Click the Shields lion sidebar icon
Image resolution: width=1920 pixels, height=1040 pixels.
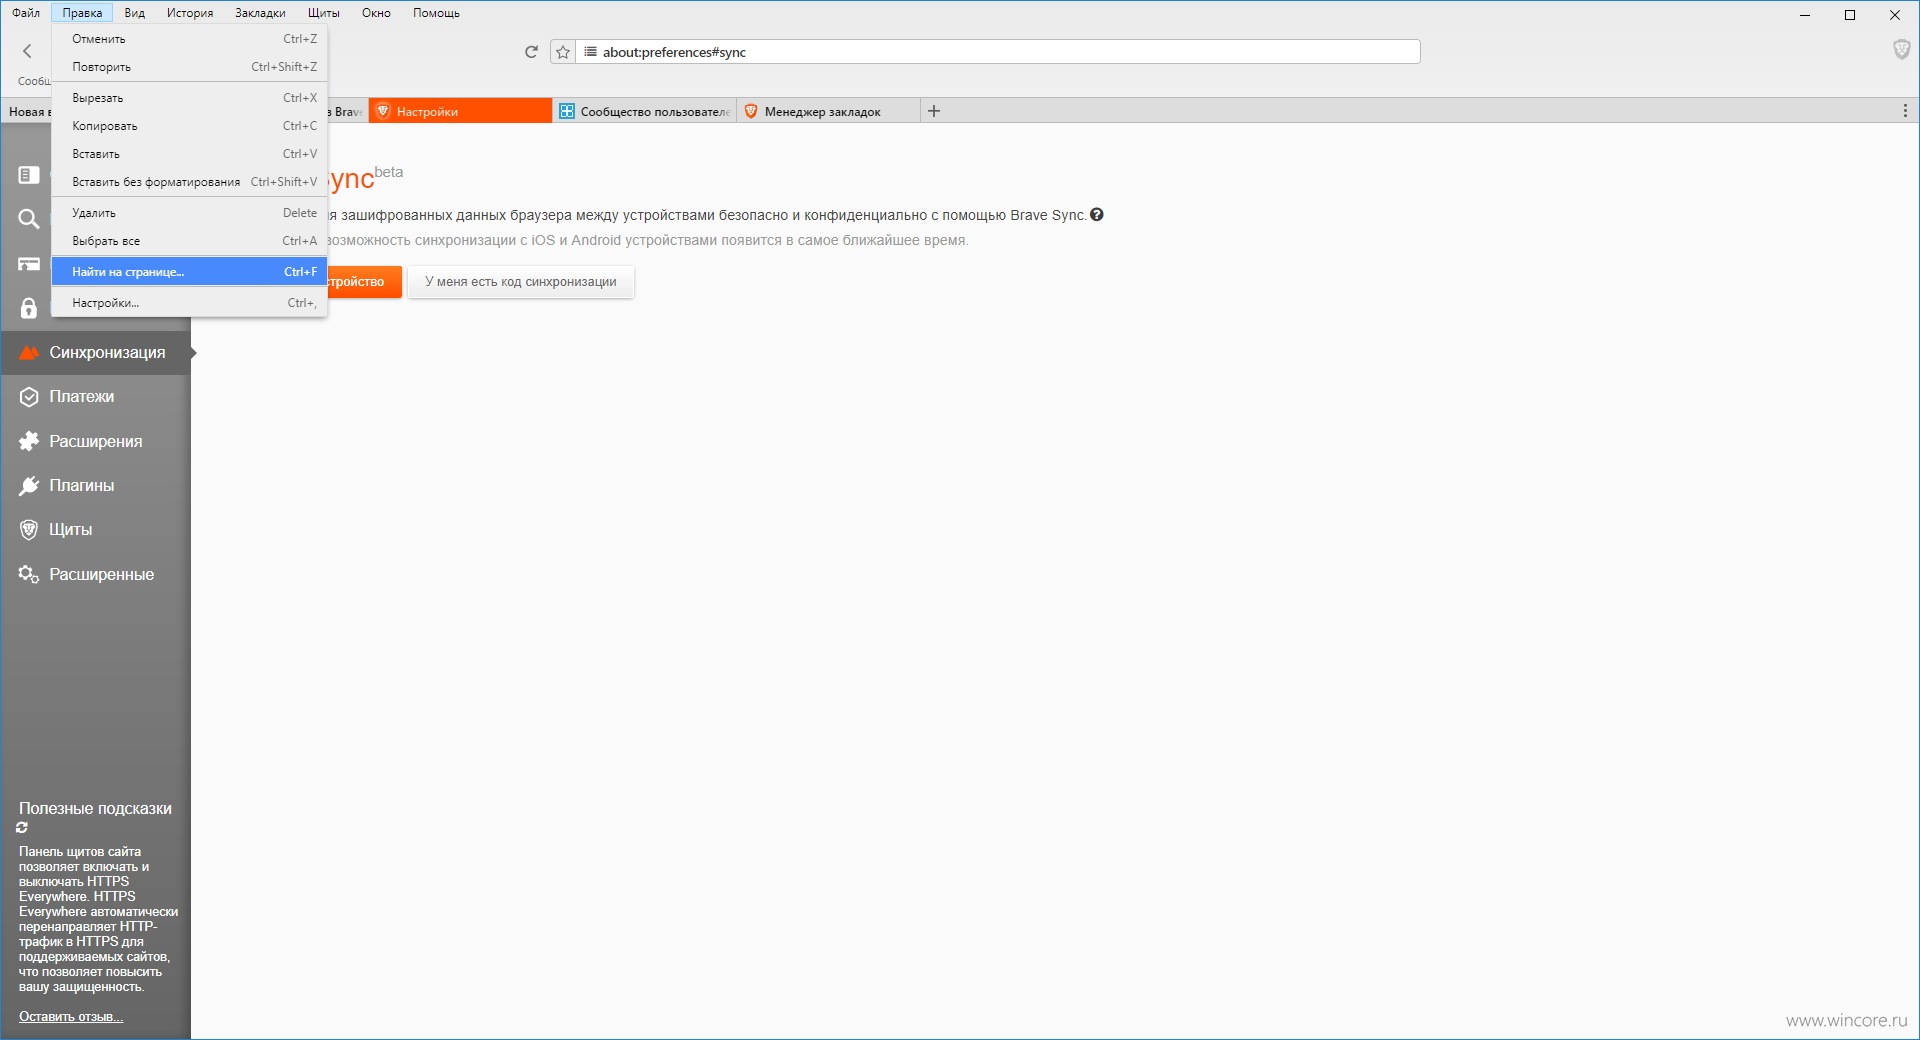click(29, 530)
